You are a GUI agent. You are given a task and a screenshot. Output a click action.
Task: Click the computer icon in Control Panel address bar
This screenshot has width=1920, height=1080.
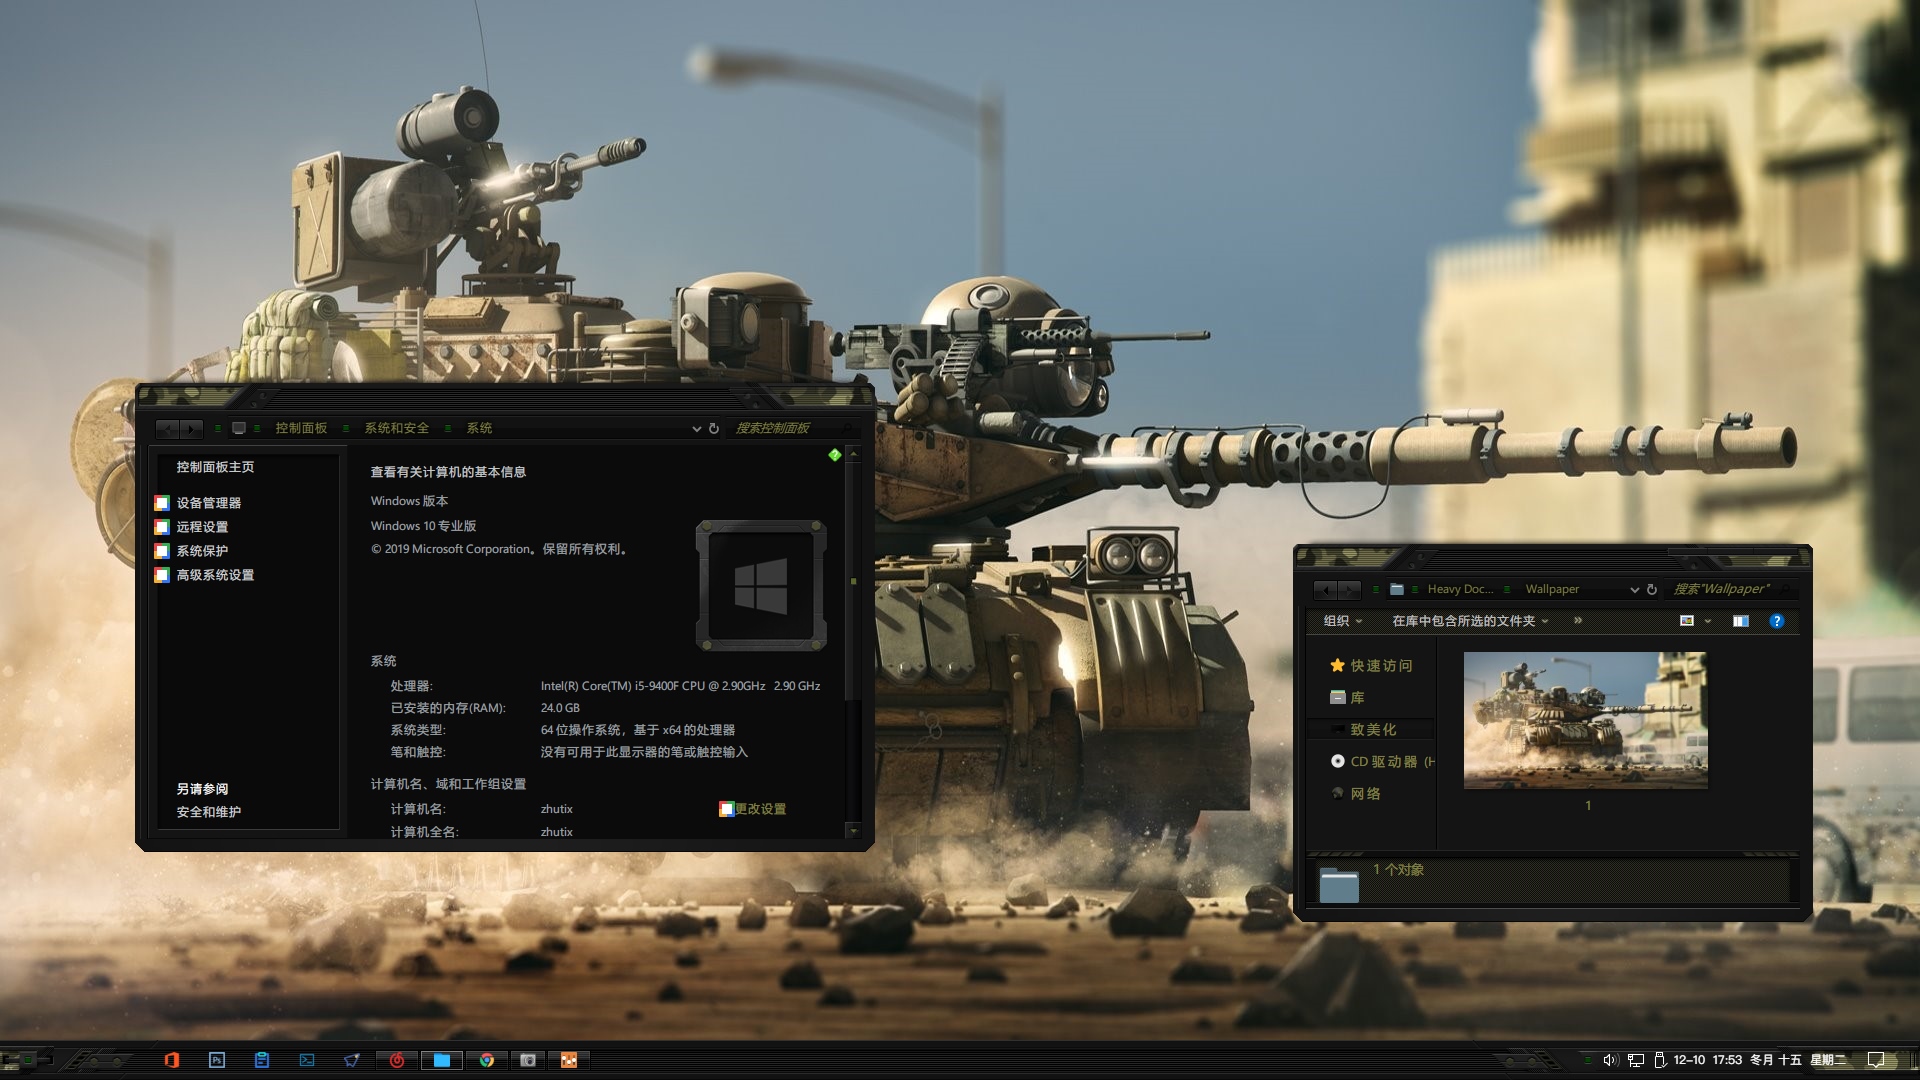tap(239, 428)
